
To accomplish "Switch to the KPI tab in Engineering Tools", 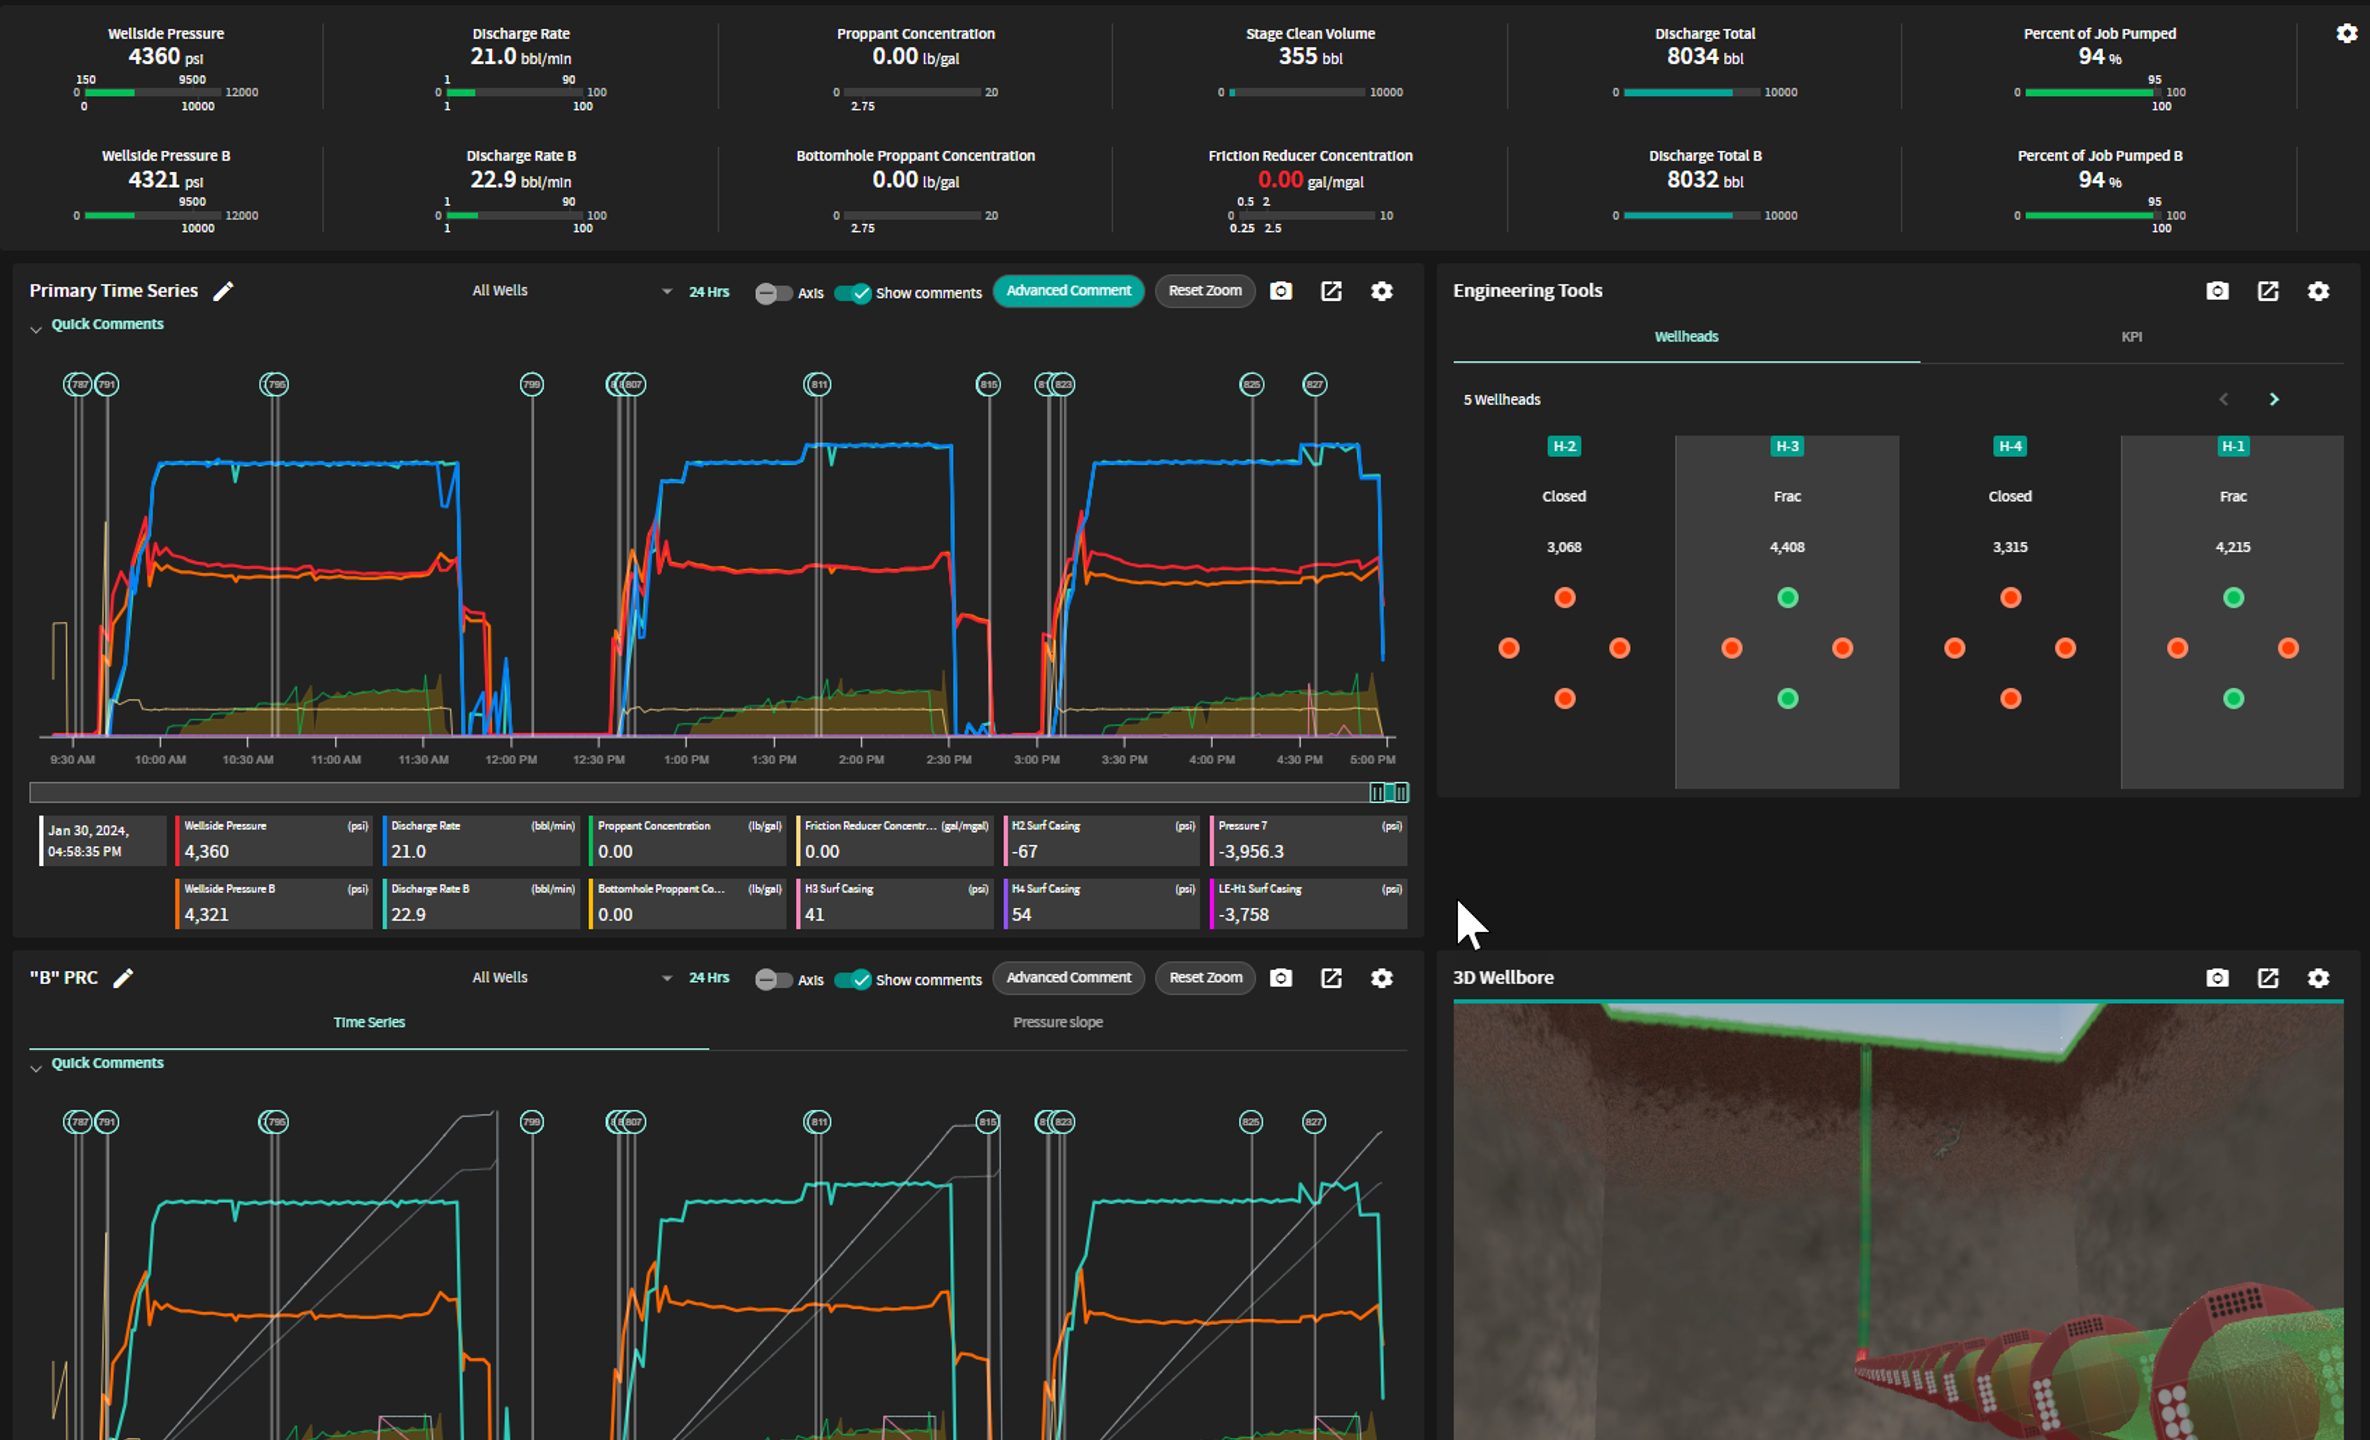I will [x=2132, y=336].
